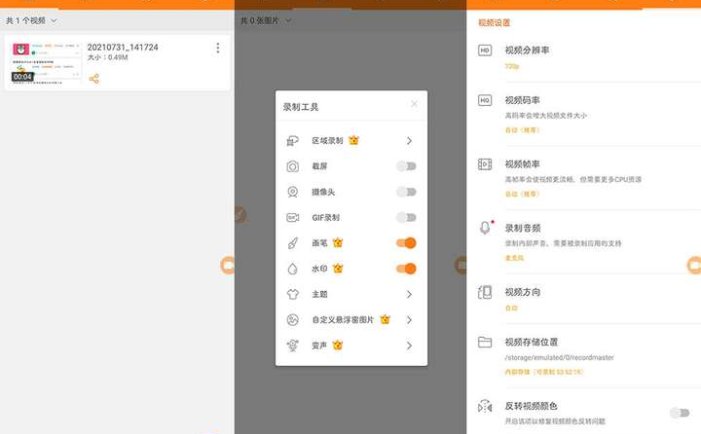
Task: Turn off the 水印 toggle
Action: 406,269
